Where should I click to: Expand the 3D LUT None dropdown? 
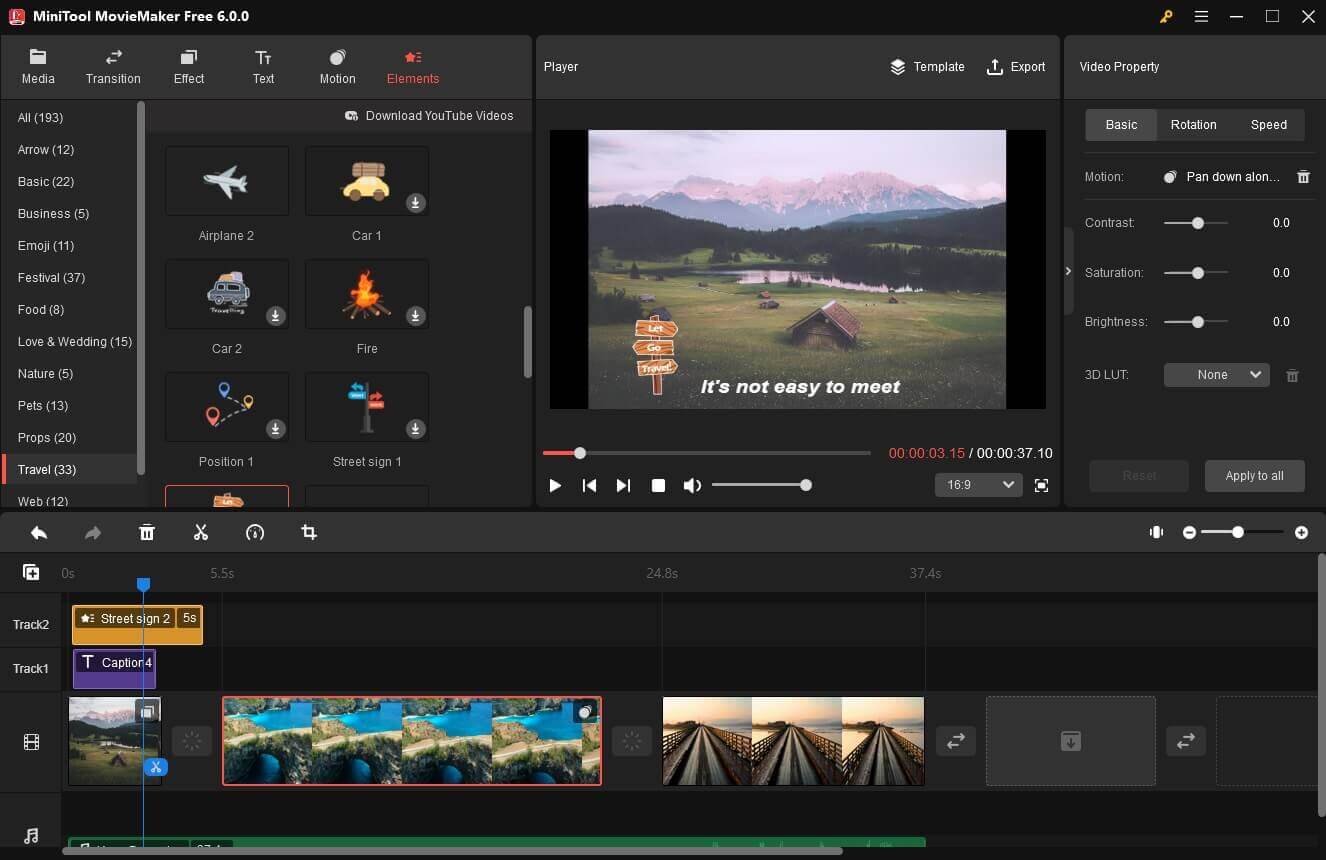click(1216, 375)
